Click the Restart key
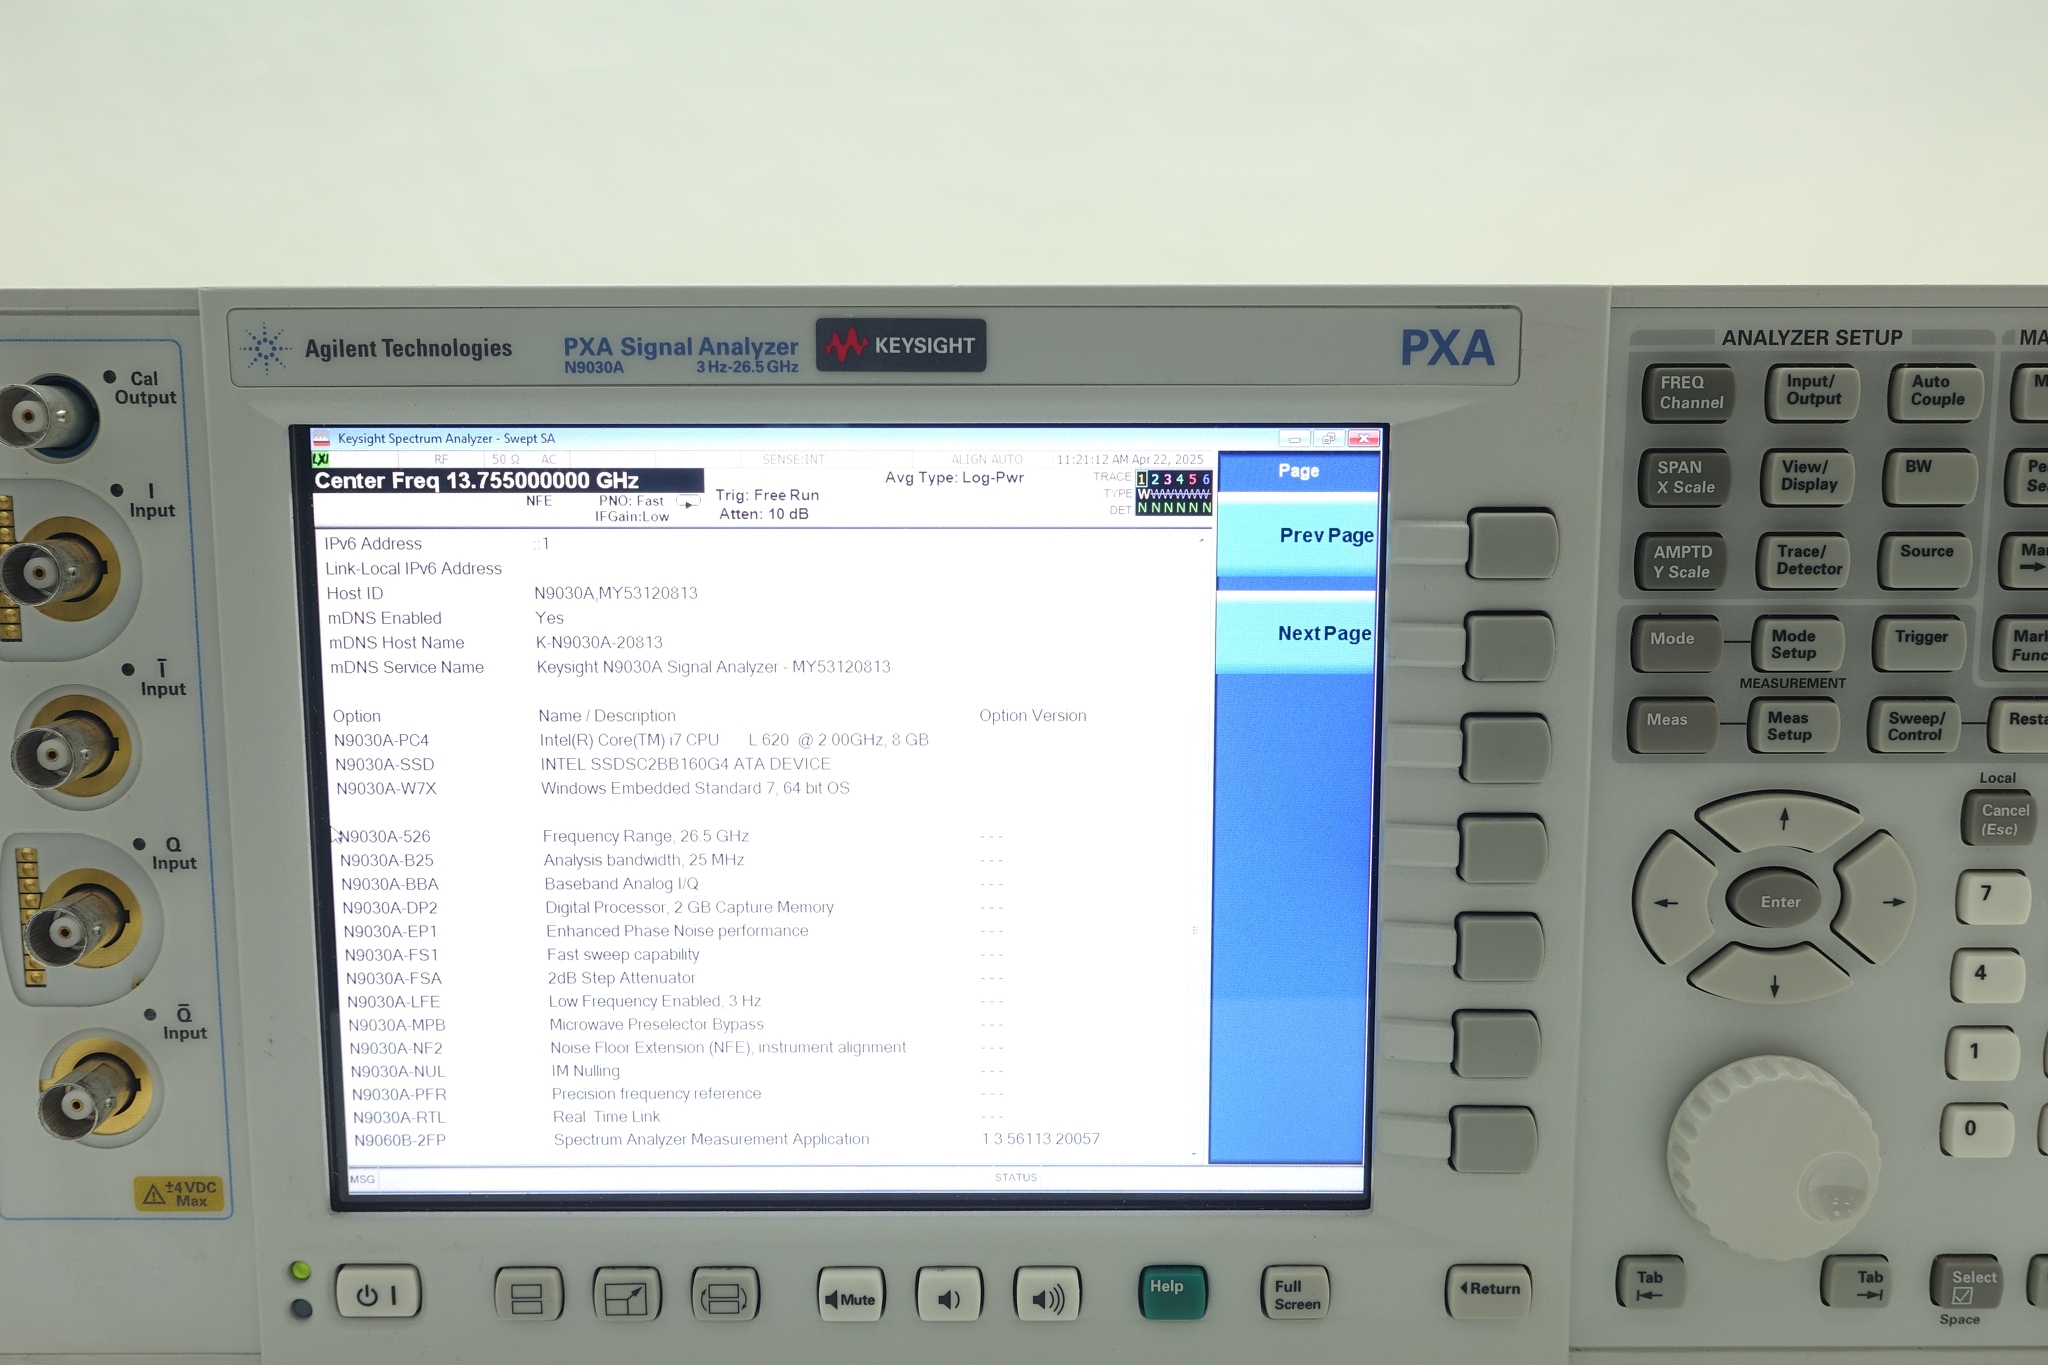The height and width of the screenshot is (1365, 2048). (2018, 725)
